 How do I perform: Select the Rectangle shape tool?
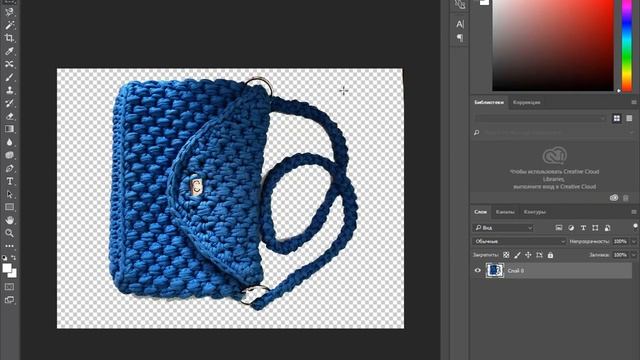click(9, 207)
